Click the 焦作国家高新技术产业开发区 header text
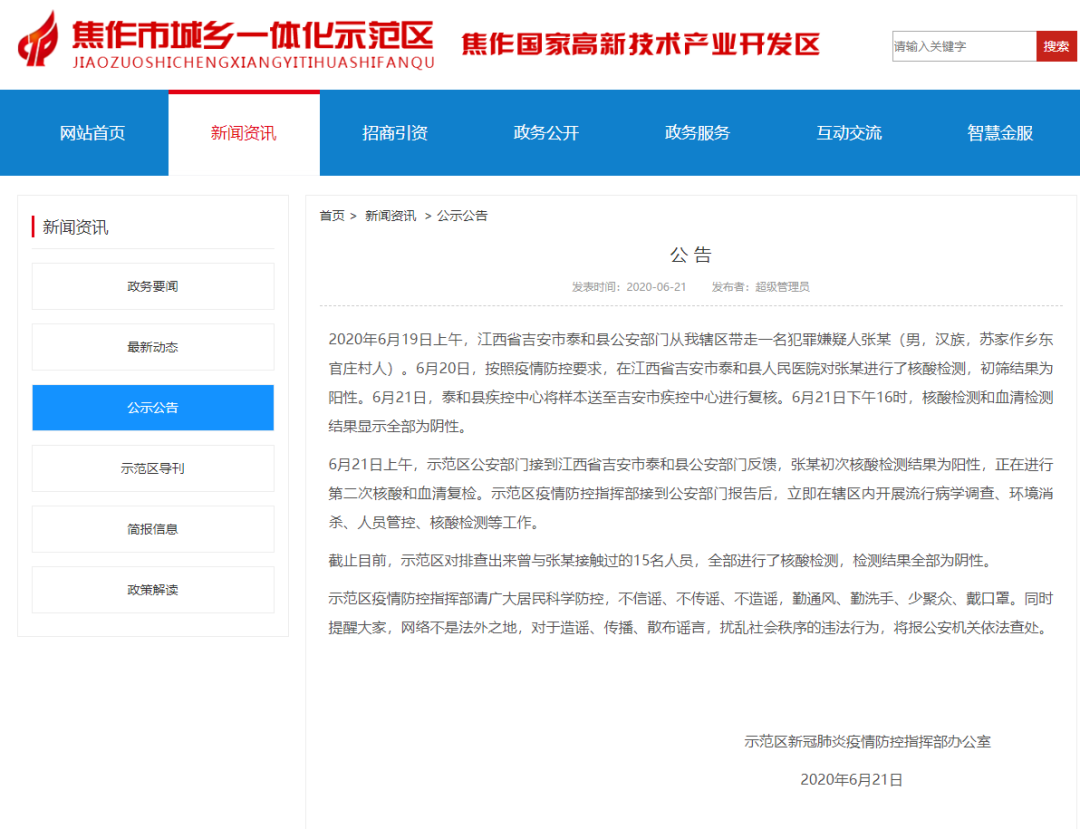Image resolution: width=1080 pixels, height=829 pixels. click(641, 44)
